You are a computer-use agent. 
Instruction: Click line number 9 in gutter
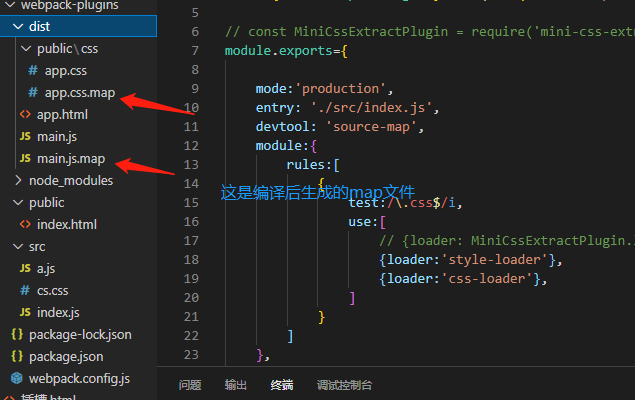195,89
